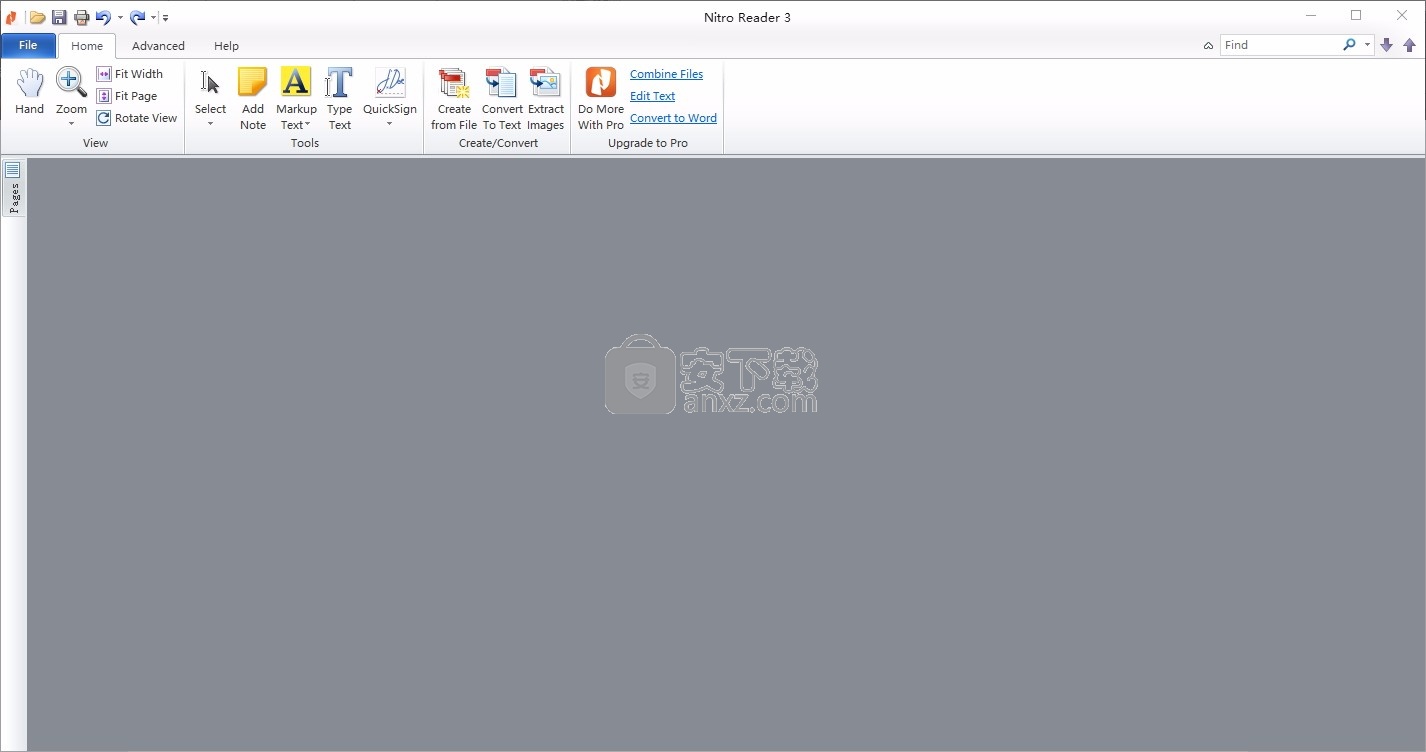This screenshot has height=752, width=1426.
Task: Click the Open folder icon in quick access toolbar
Action: tap(37, 17)
